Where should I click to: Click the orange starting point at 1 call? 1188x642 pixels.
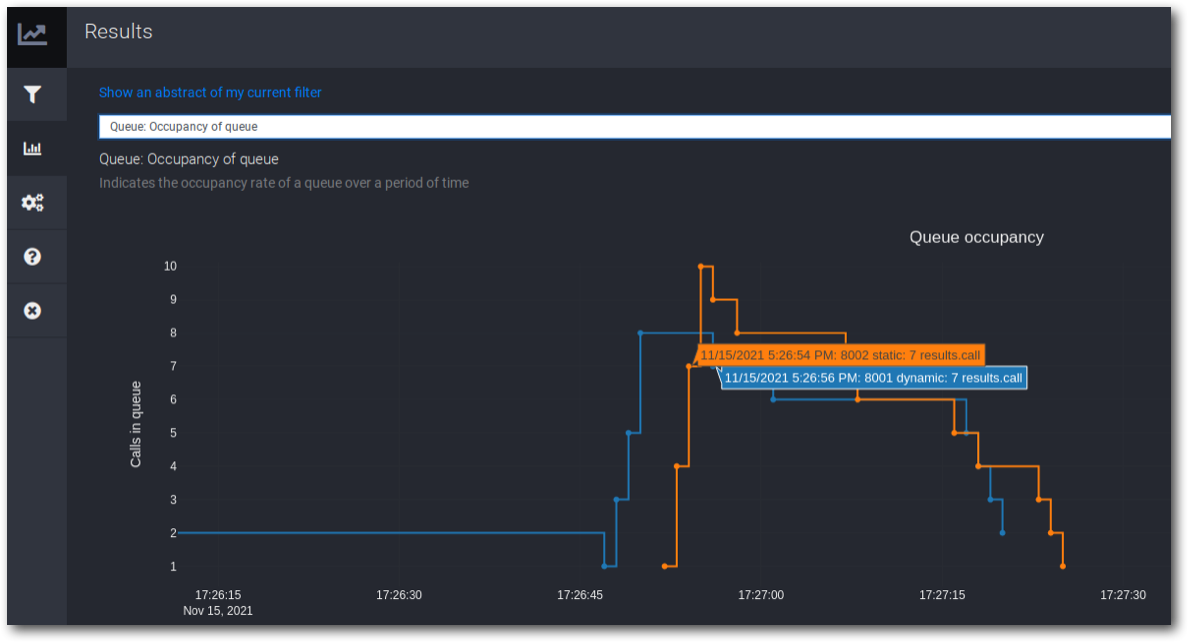click(x=664, y=566)
